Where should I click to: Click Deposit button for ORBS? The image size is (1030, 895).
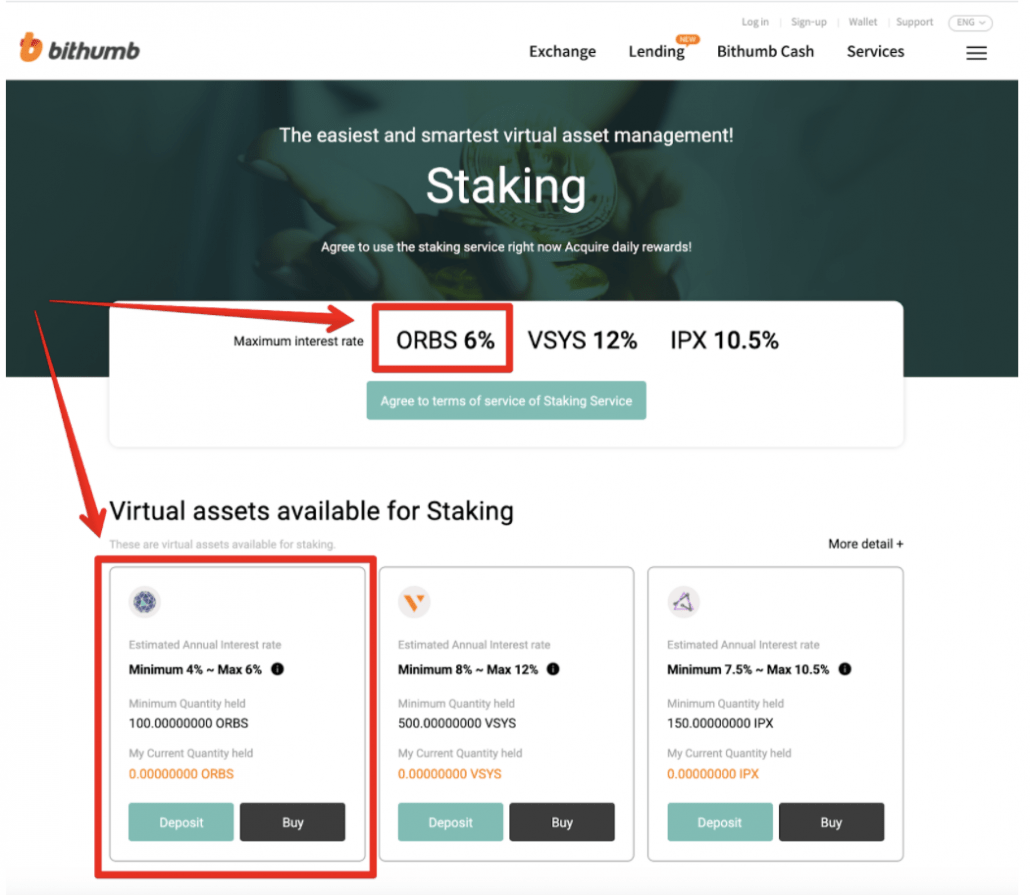point(181,822)
